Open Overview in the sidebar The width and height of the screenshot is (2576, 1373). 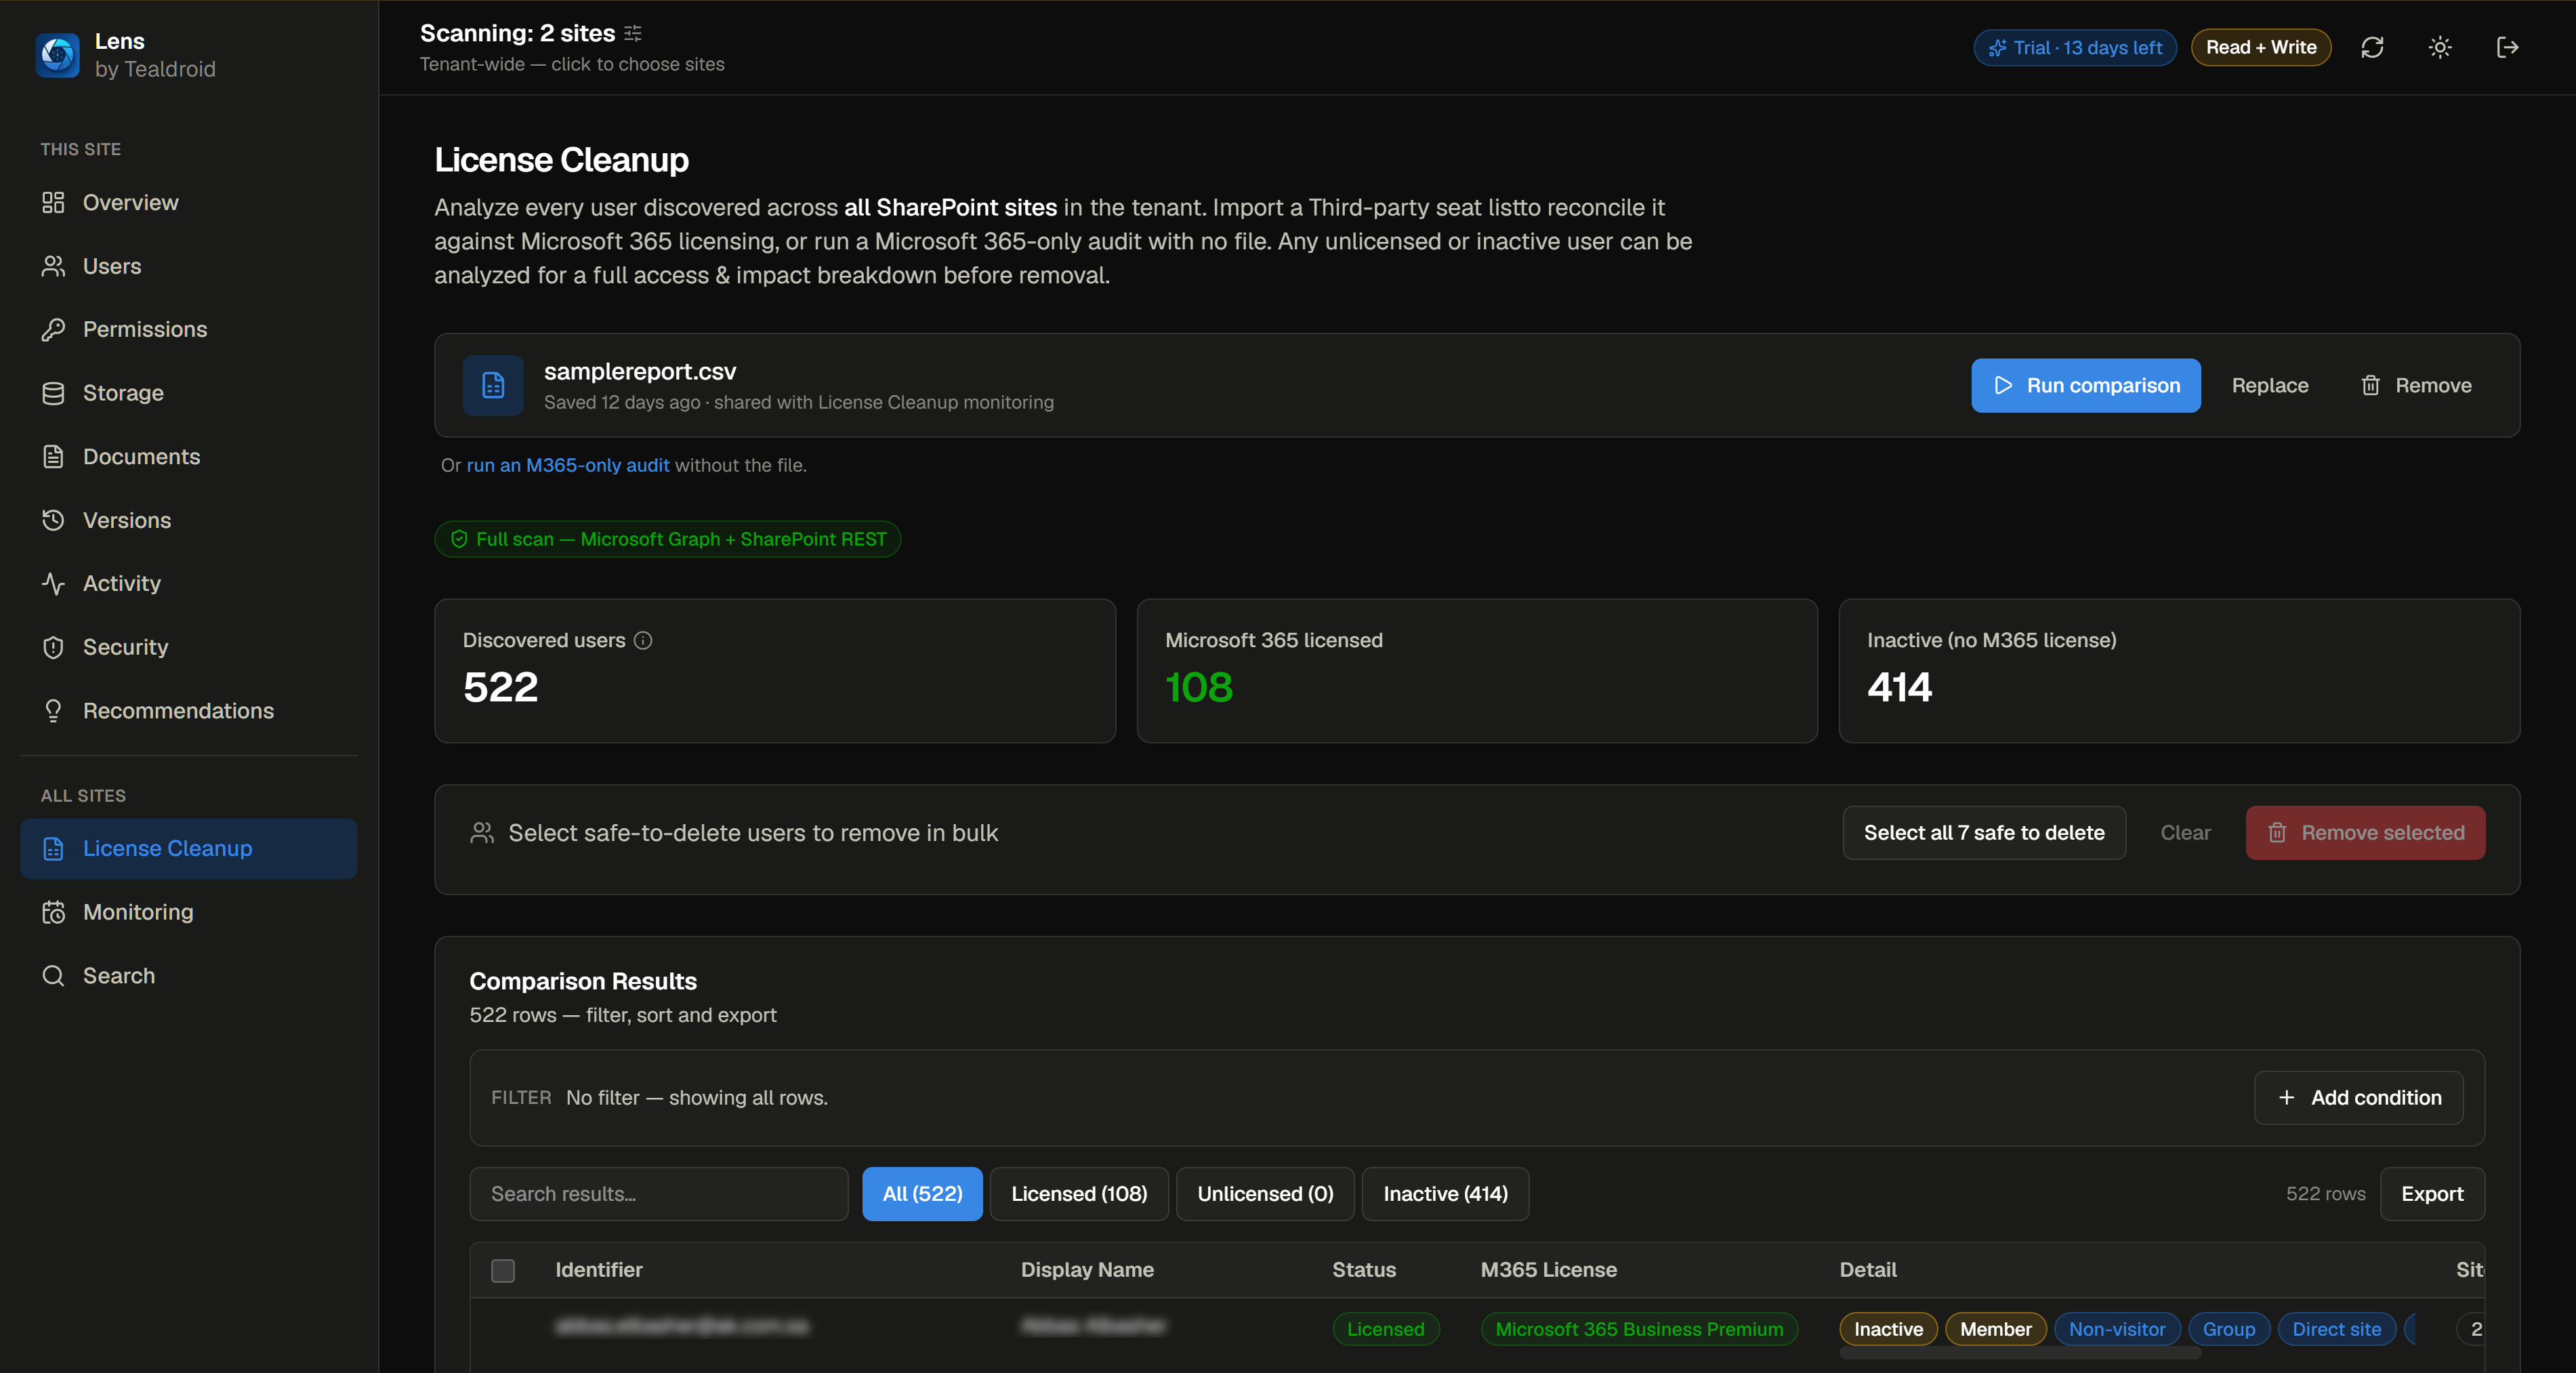pos(189,203)
